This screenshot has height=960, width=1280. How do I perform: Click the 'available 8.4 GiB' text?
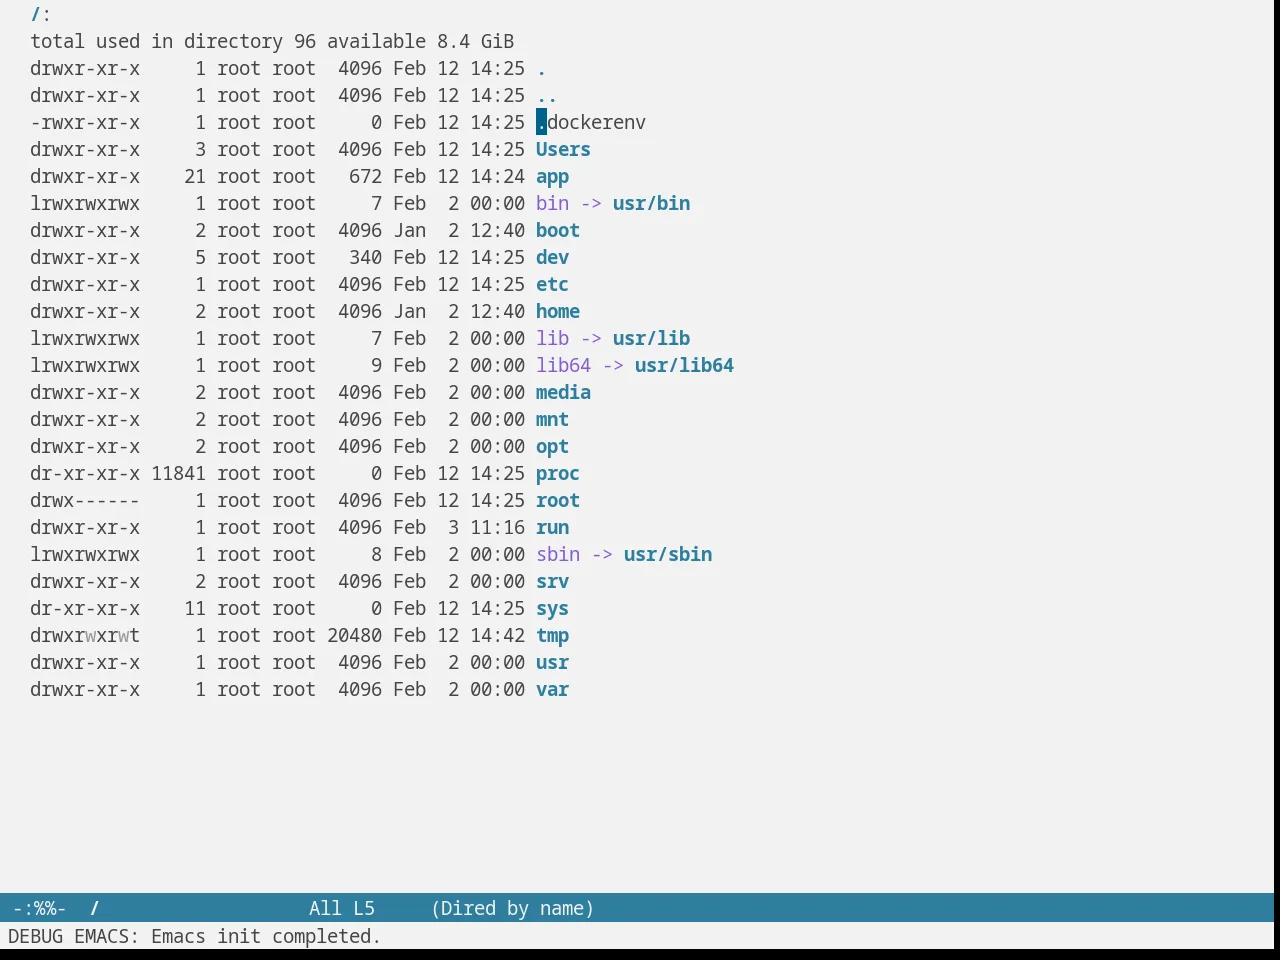point(420,41)
